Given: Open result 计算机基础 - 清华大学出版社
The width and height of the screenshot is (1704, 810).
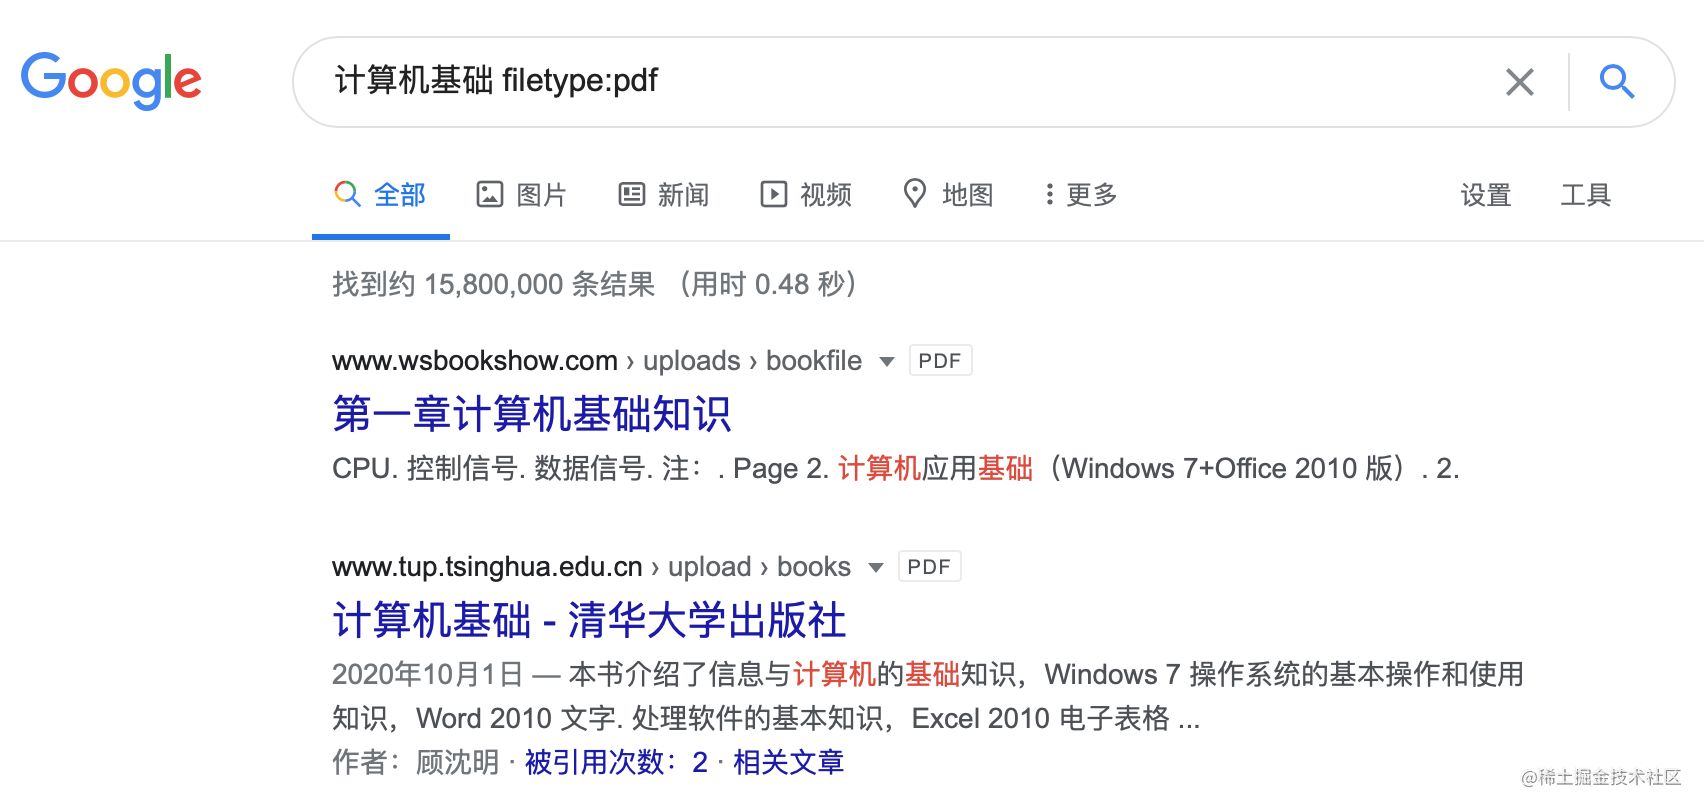Looking at the screenshot, I should [x=589, y=620].
